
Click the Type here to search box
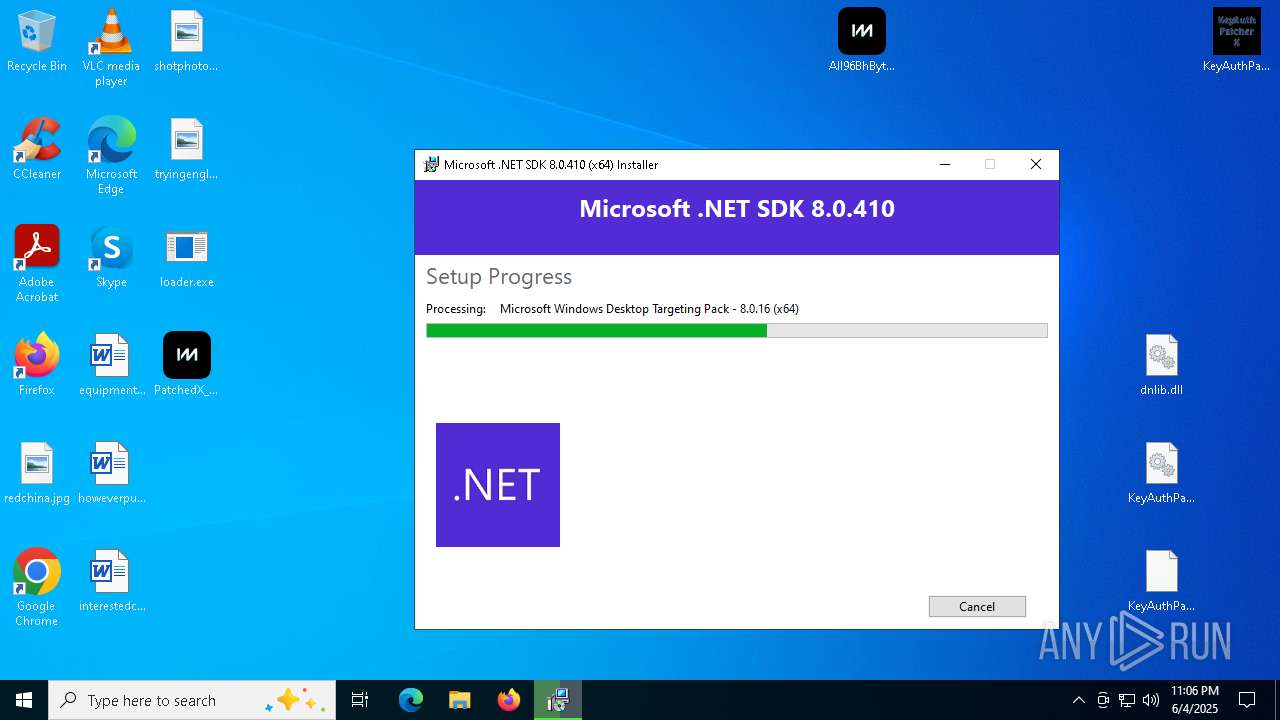192,700
